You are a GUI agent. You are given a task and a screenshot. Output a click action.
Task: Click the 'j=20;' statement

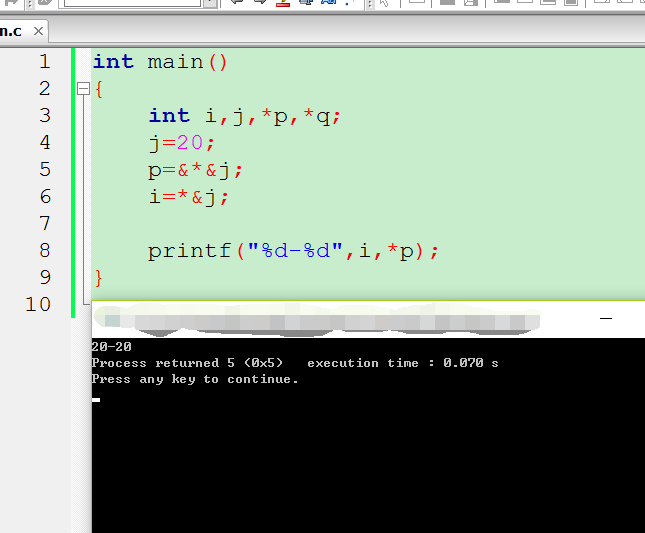181,144
